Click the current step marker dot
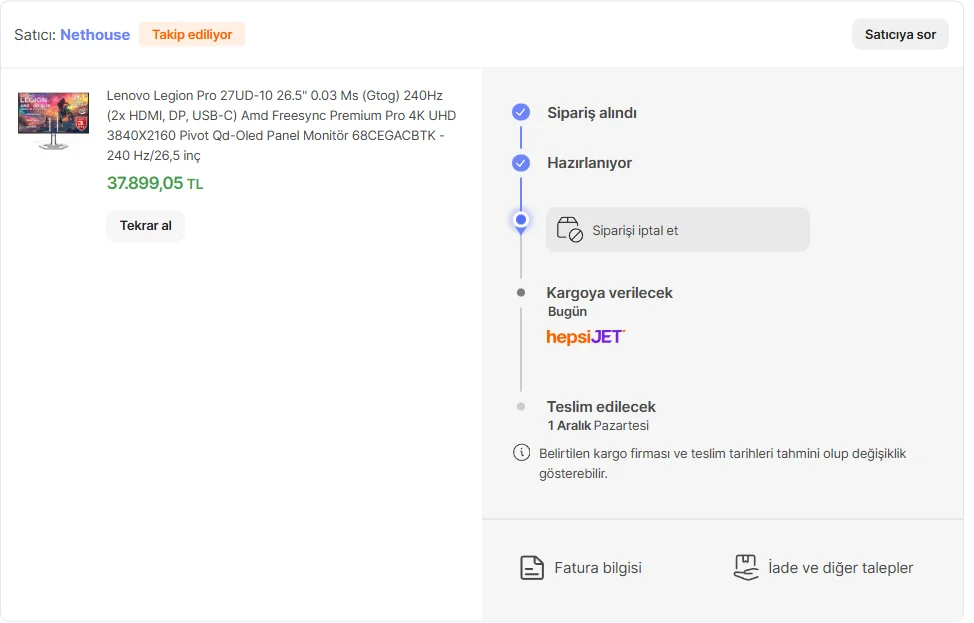Image resolution: width=974 pixels, height=623 pixels. tap(521, 220)
